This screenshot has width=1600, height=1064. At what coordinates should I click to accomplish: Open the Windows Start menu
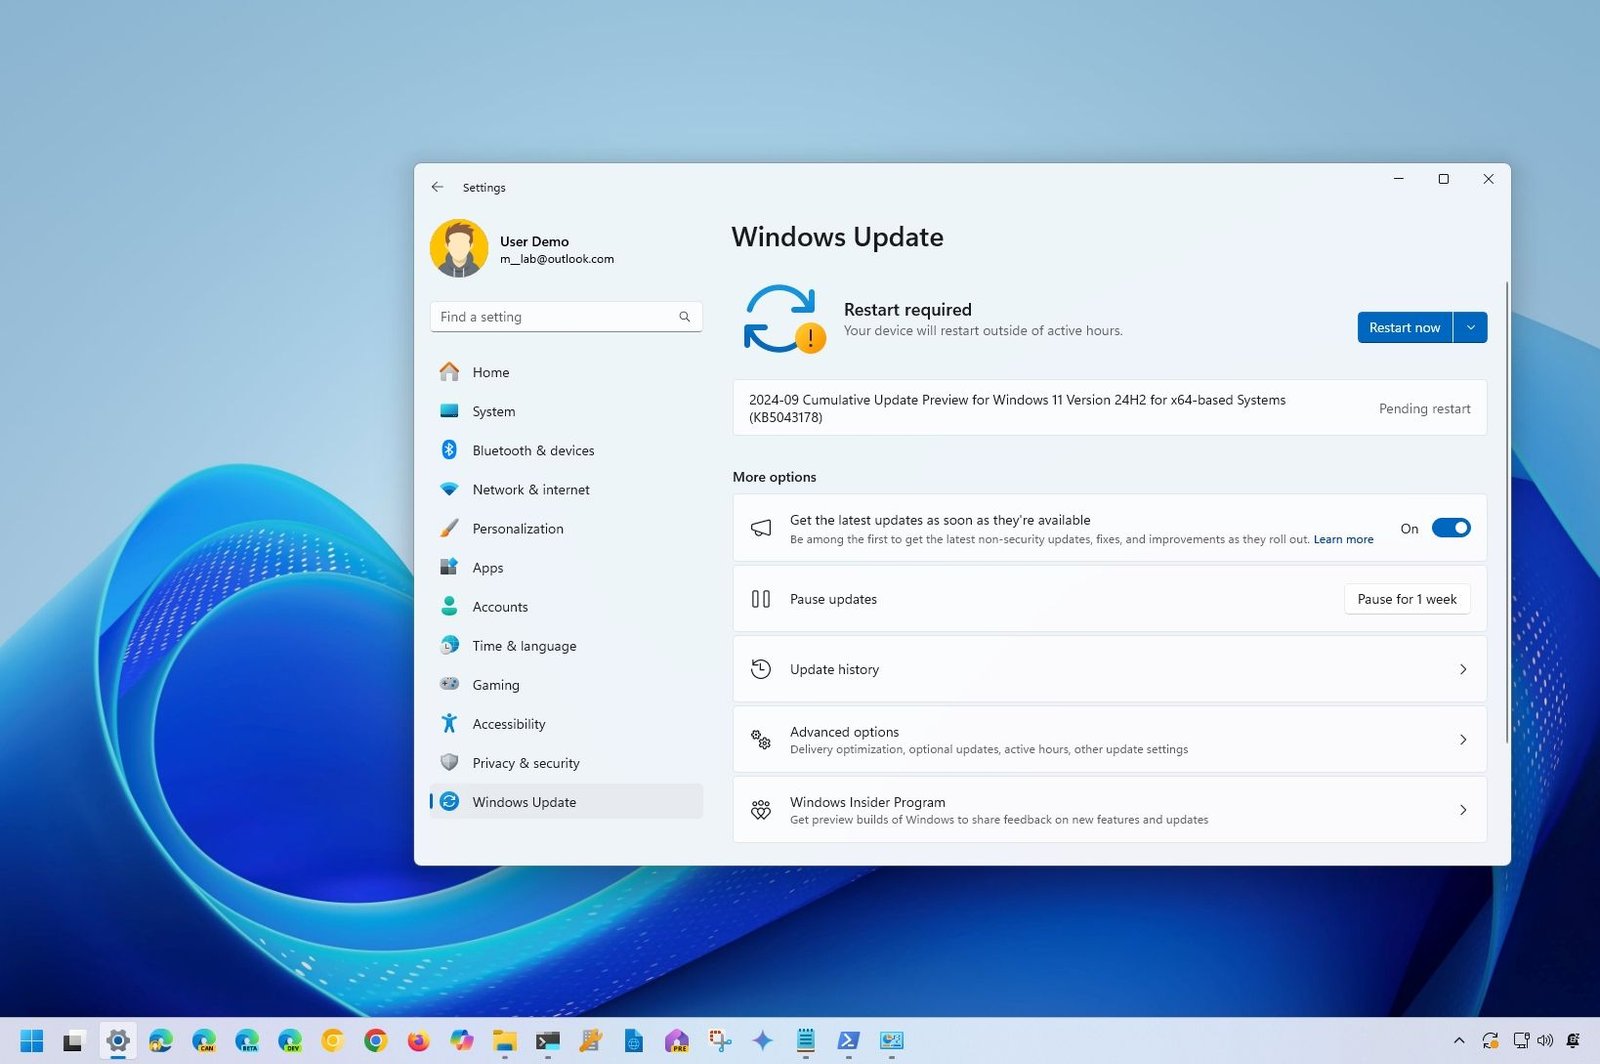point(31,1041)
